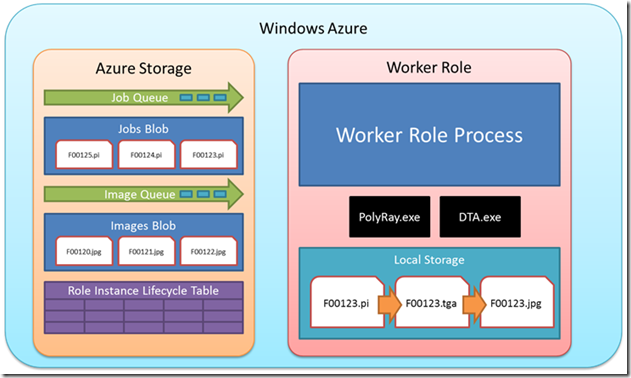Click the DTA.exe black box
This screenshot has width=631, height=378.
tap(480, 217)
